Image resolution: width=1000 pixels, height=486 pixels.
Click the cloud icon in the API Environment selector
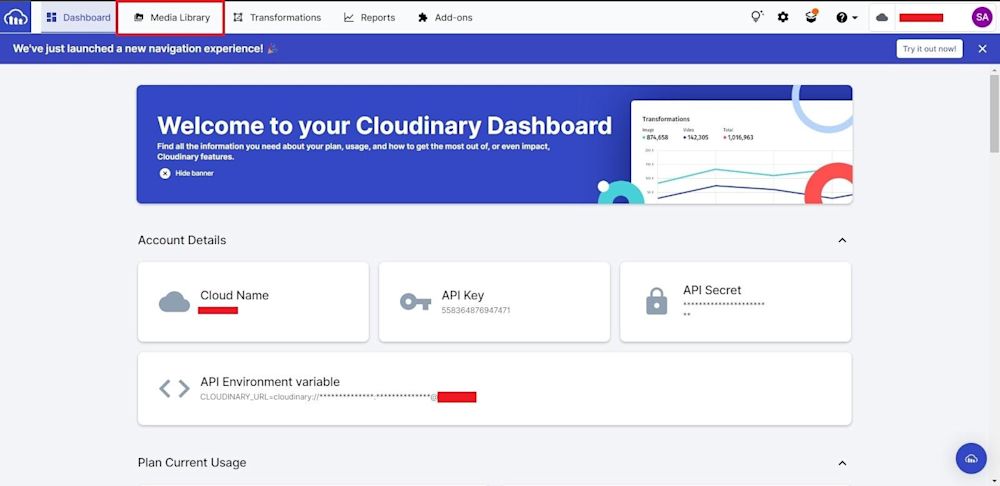pos(882,17)
